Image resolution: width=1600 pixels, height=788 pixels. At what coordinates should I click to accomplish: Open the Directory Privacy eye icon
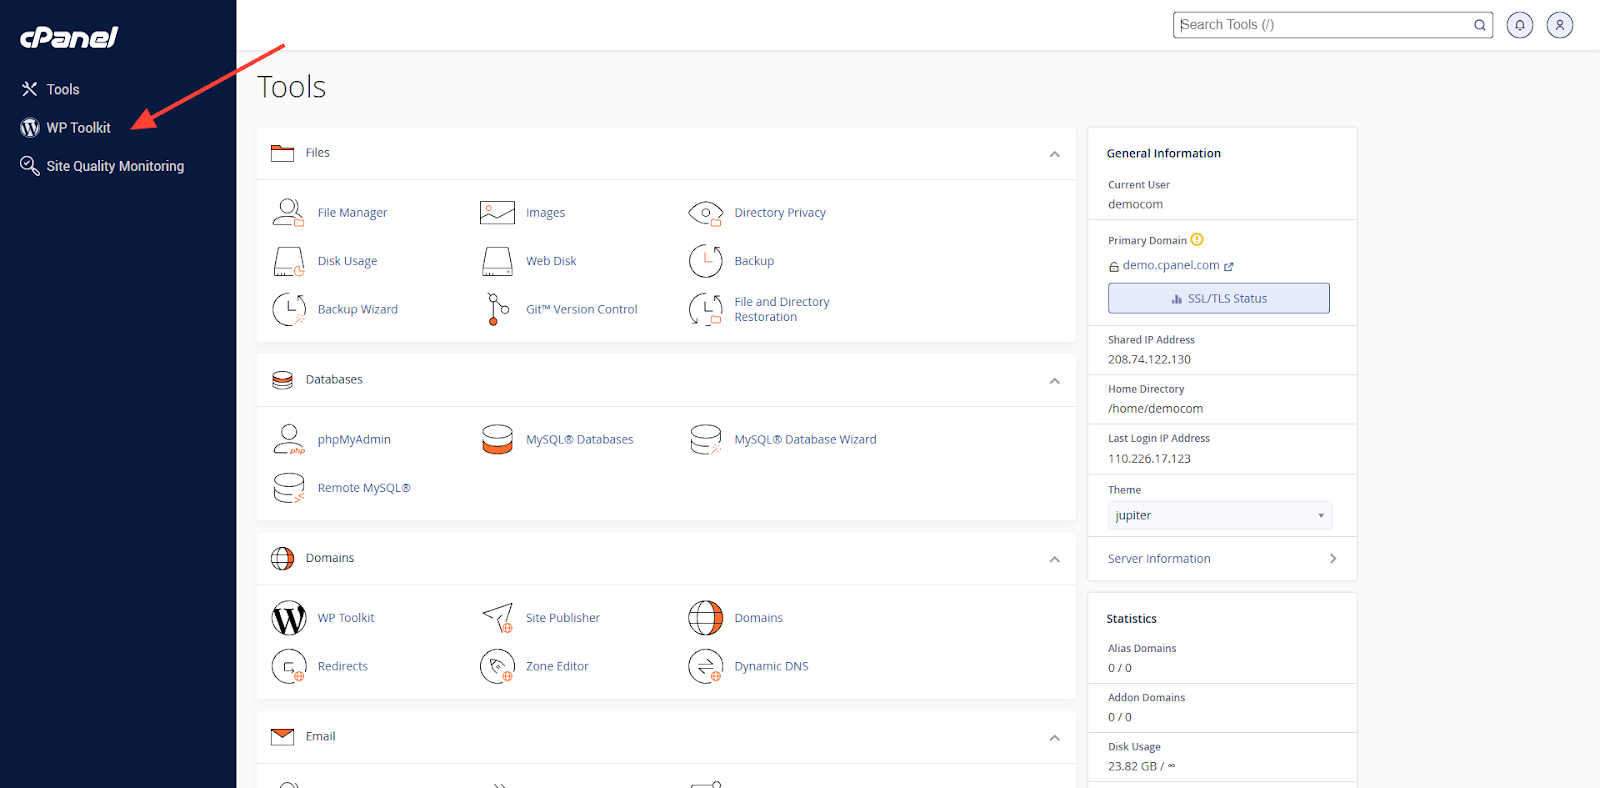point(705,212)
